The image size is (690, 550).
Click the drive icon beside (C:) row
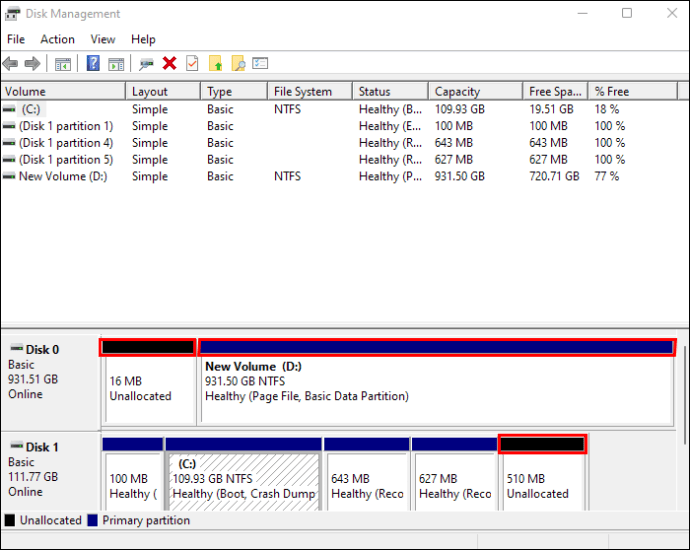click(9, 109)
